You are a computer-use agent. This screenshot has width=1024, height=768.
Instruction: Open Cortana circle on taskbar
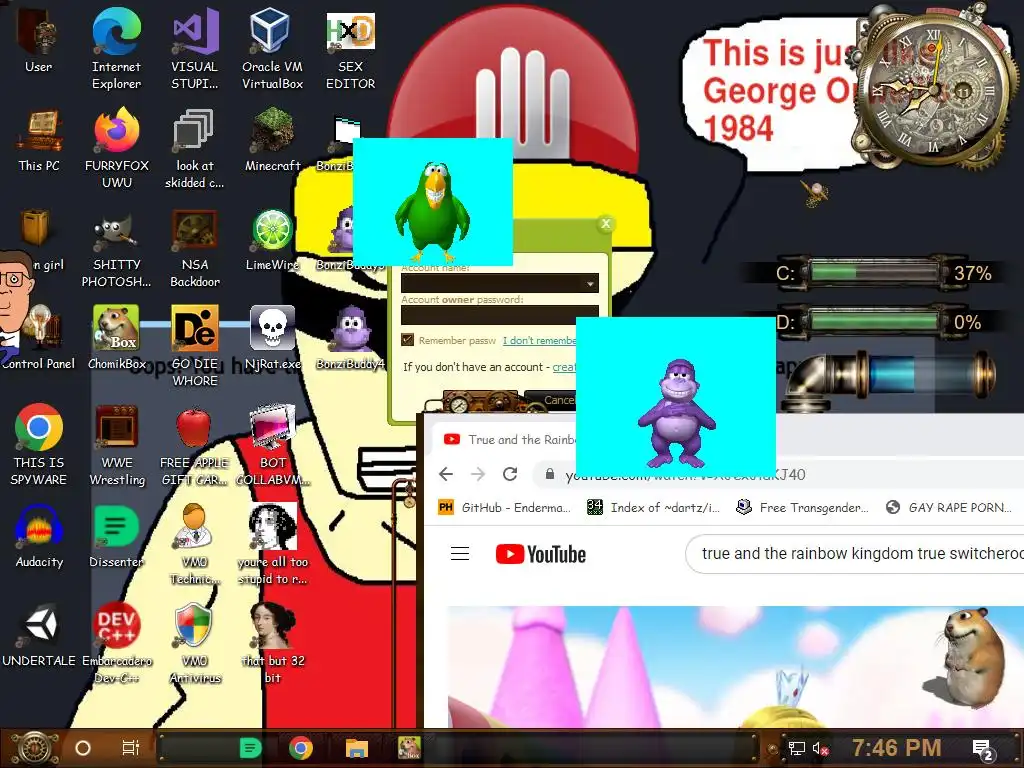click(83, 748)
